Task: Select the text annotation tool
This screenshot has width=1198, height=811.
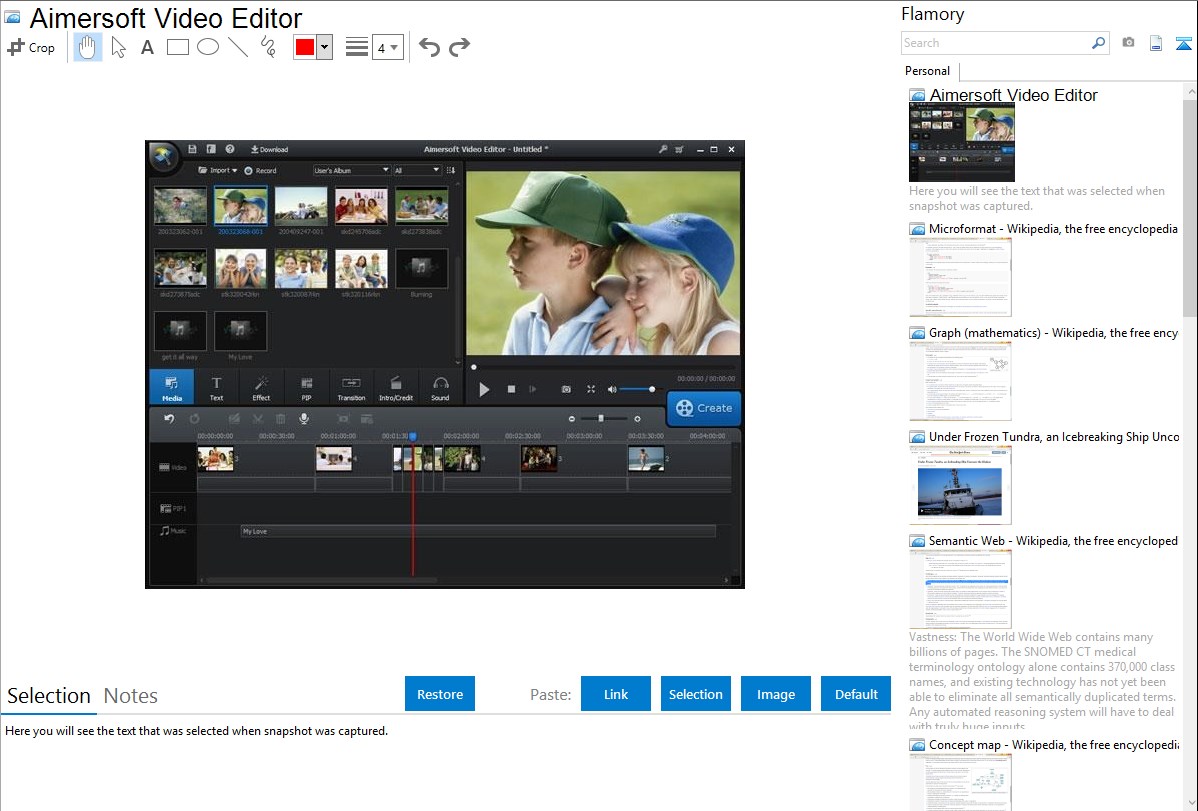Action: (147, 47)
